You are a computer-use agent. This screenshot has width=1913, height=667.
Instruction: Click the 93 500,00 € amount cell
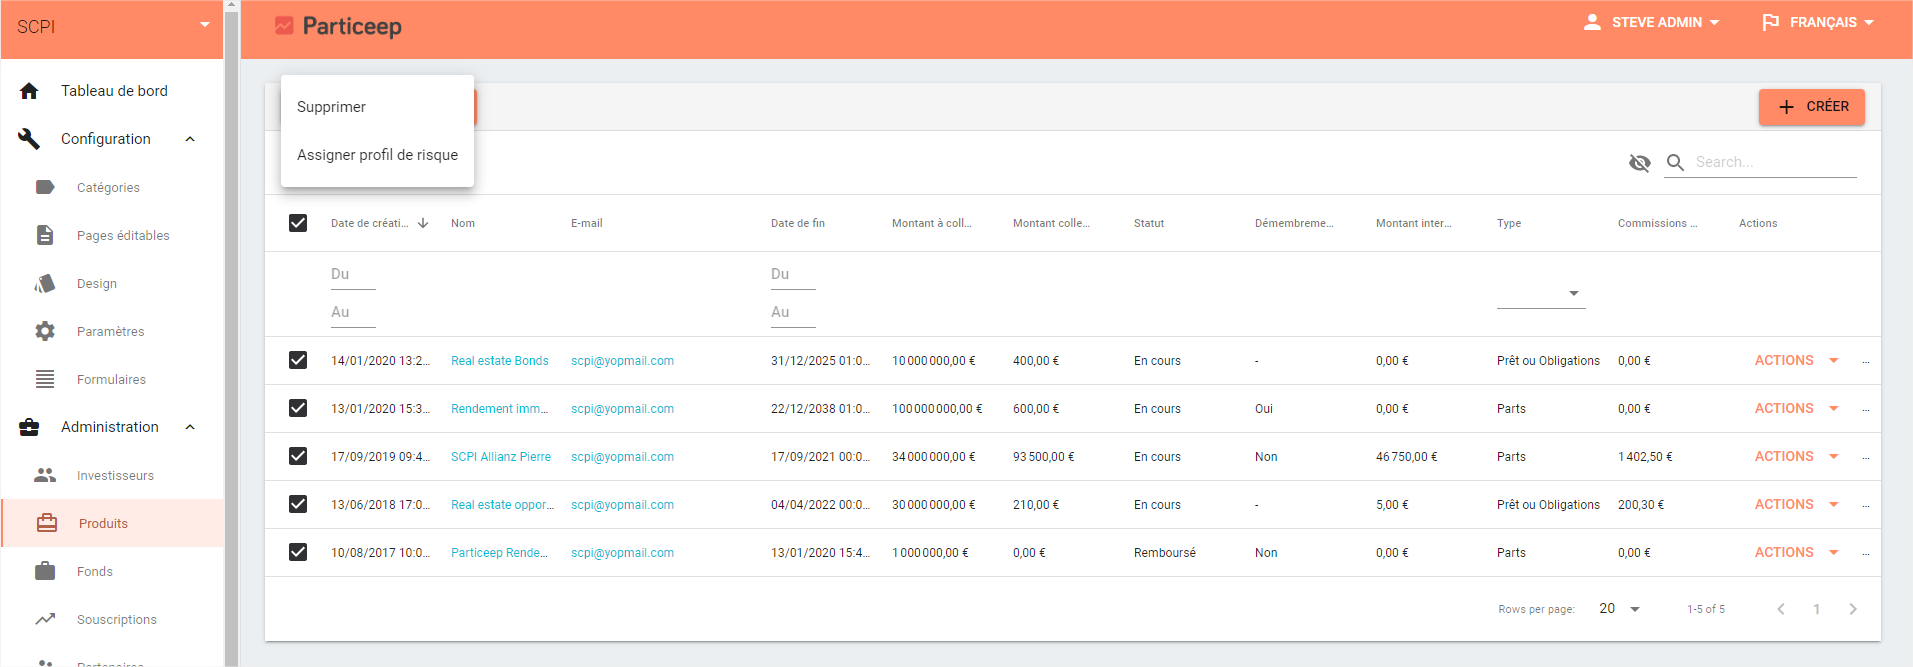click(x=1043, y=457)
